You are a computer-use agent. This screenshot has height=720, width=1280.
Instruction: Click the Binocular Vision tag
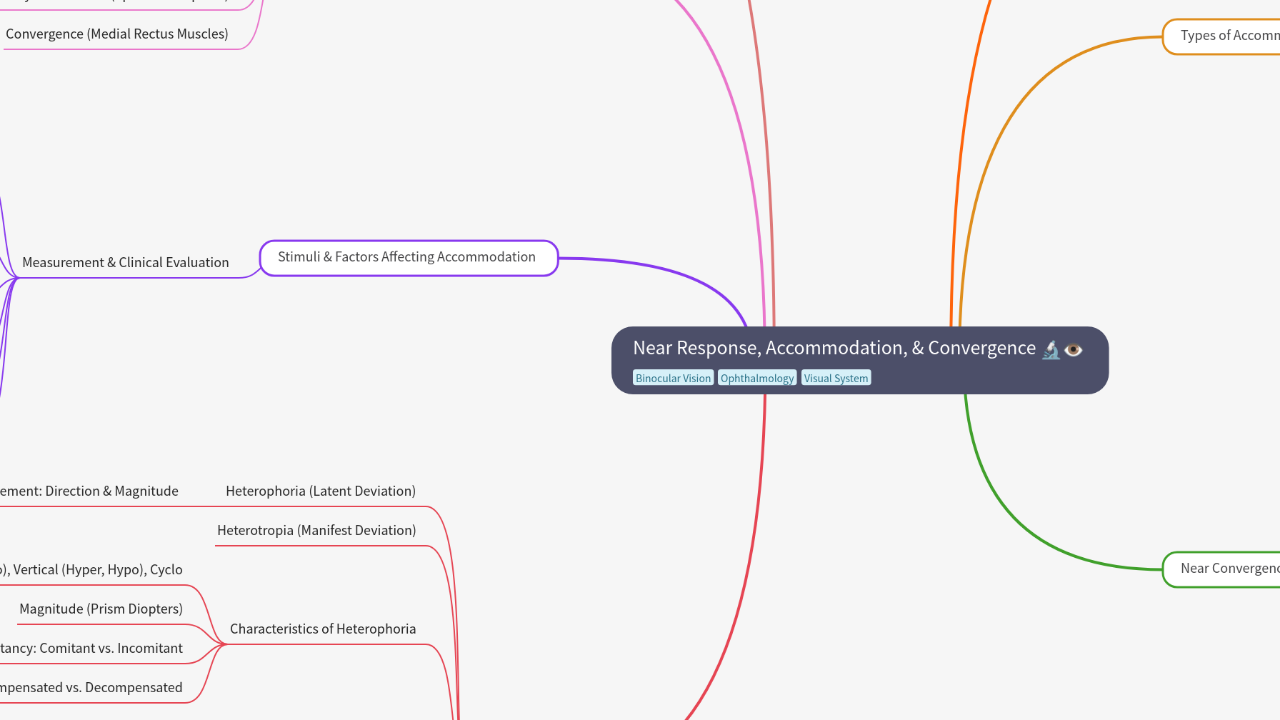[x=673, y=378]
